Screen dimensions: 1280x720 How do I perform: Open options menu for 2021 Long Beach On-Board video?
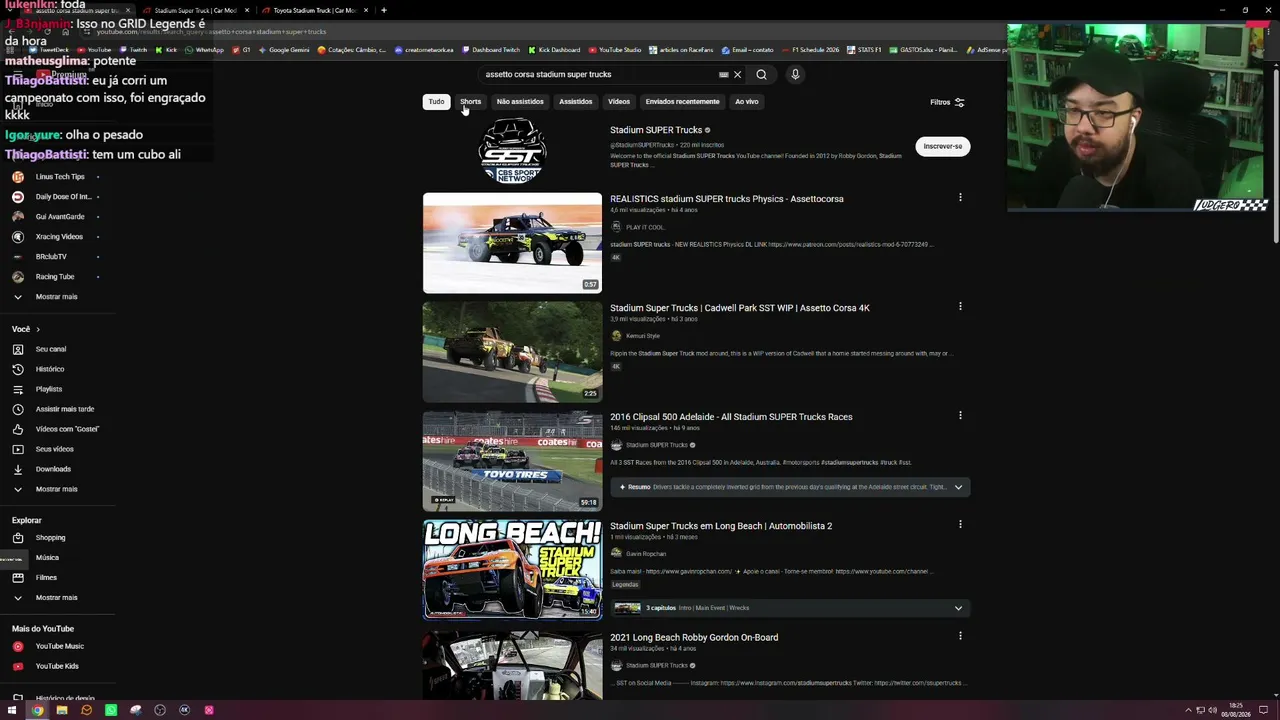960,636
